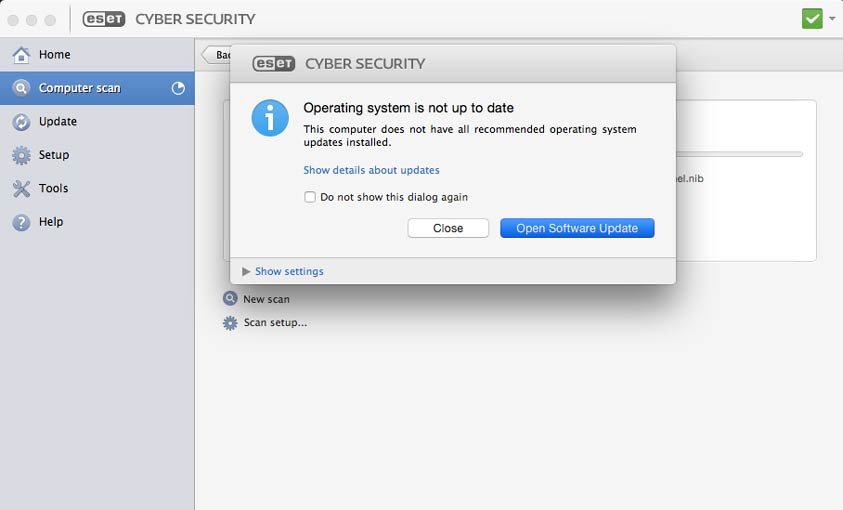Expand the Show settings disclosure triangle
This screenshot has height=510, width=843.
click(246, 271)
